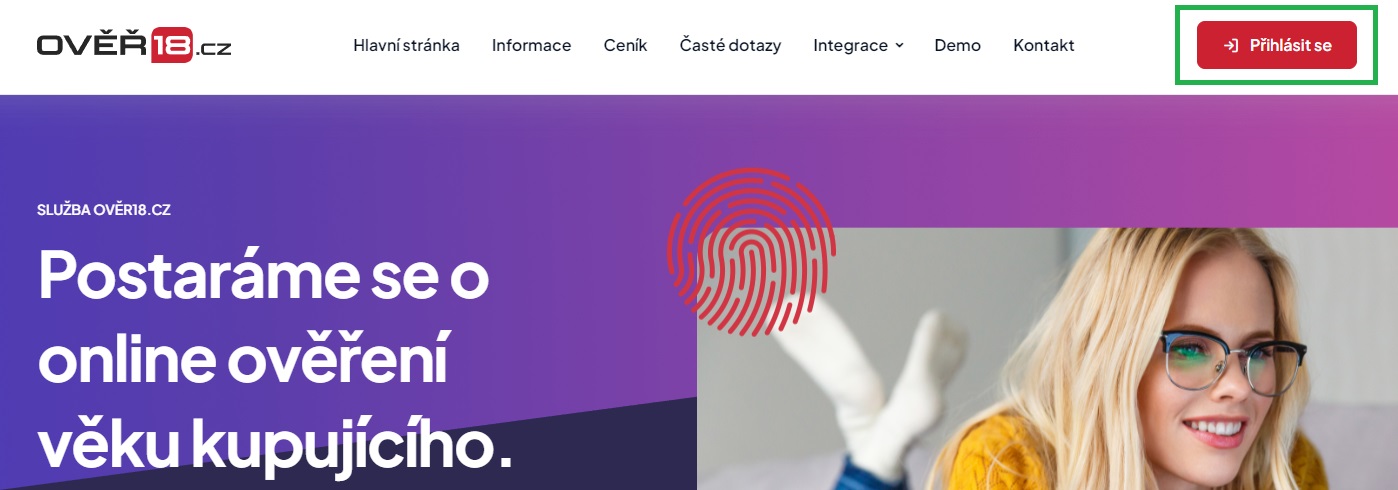Click the red 18 badge in the logo
Image resolution: width=1398 pixels, height=490 pixels.
pos(171,46)
